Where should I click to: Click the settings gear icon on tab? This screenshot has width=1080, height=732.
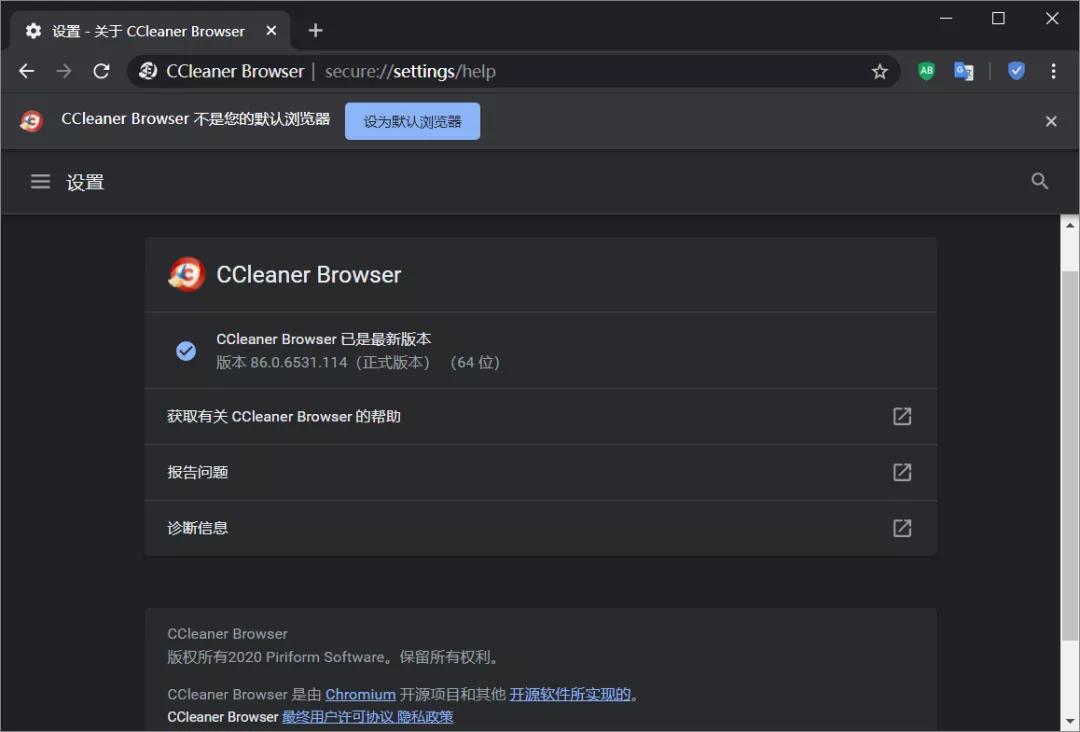pyautogui.click(x=33, y=31)
